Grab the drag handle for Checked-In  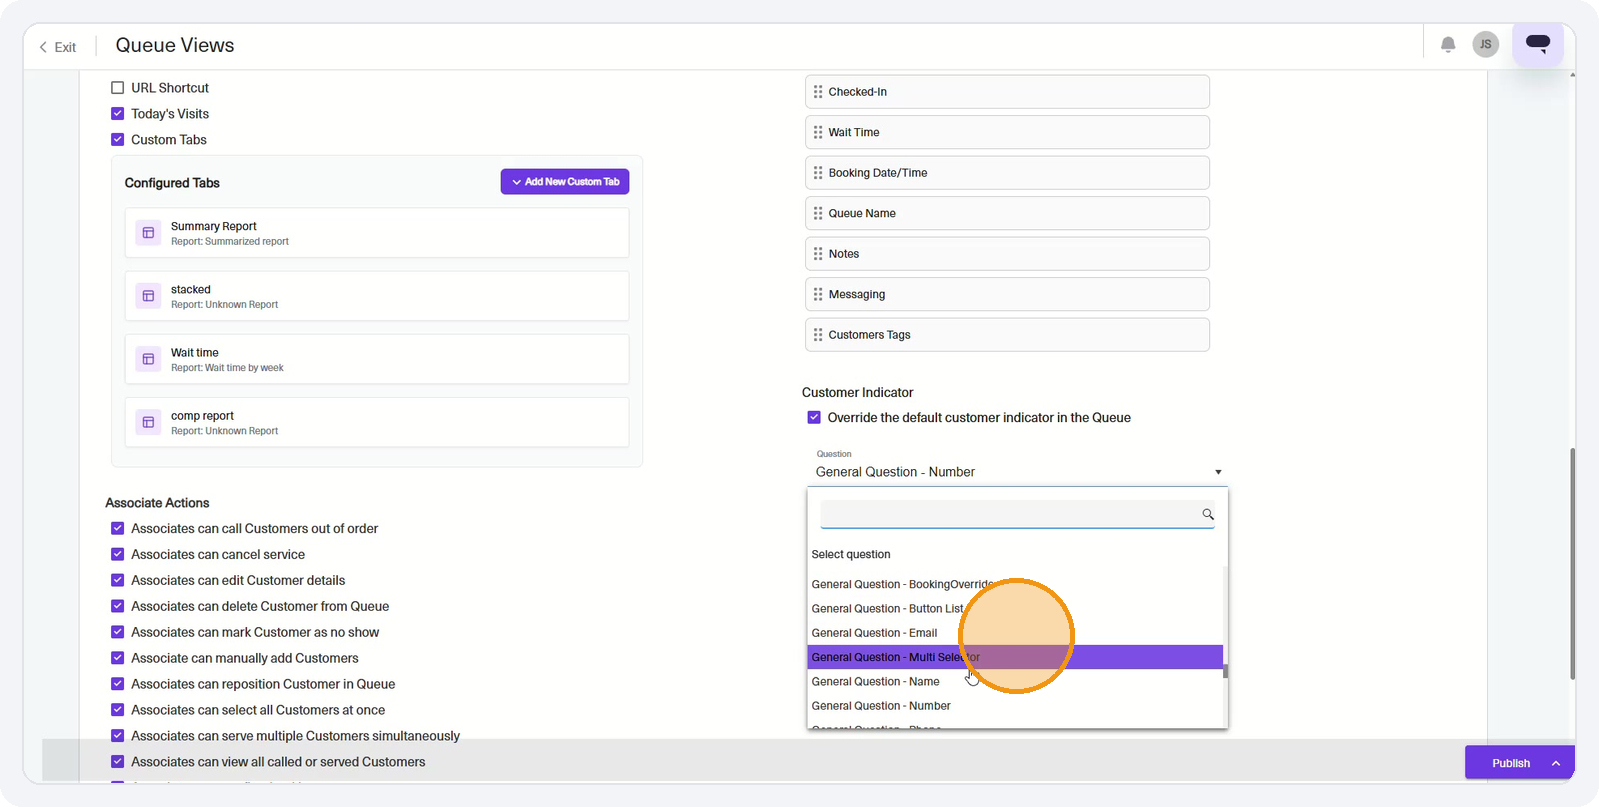(x=818, y=92)
